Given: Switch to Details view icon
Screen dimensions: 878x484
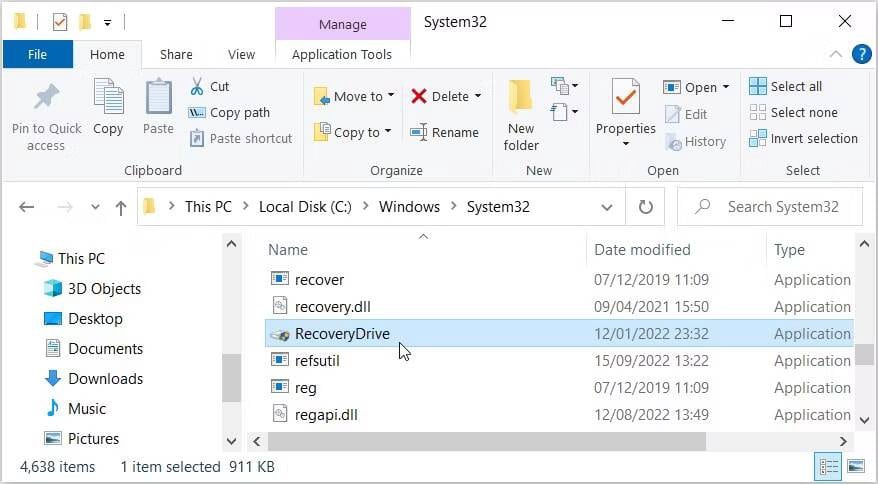Looking at the screenshot, I should (829, 466).
